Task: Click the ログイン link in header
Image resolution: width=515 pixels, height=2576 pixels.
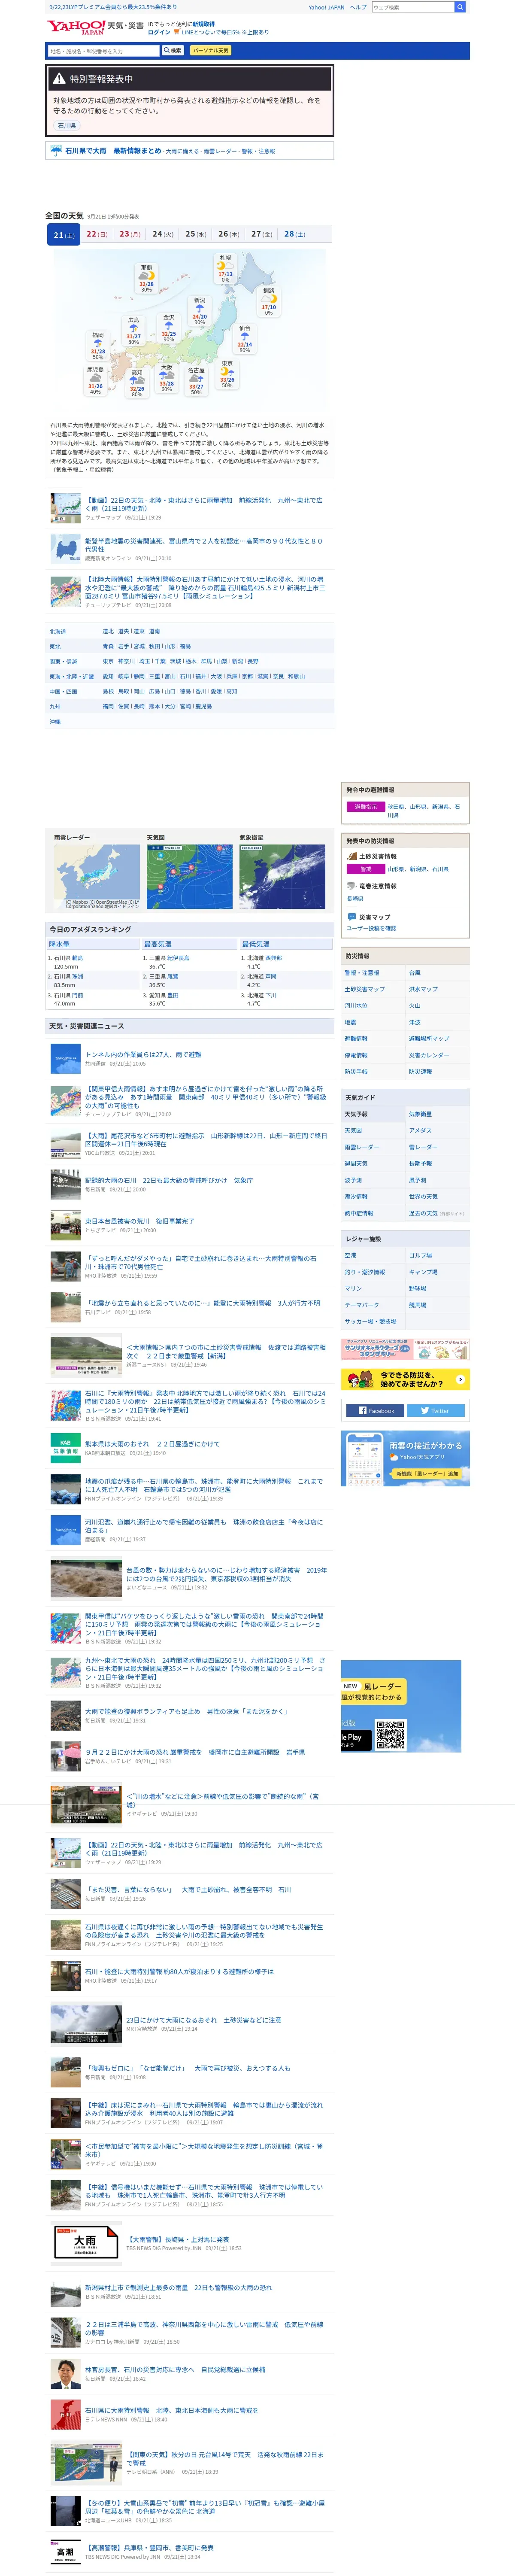Action: [158, 32]
